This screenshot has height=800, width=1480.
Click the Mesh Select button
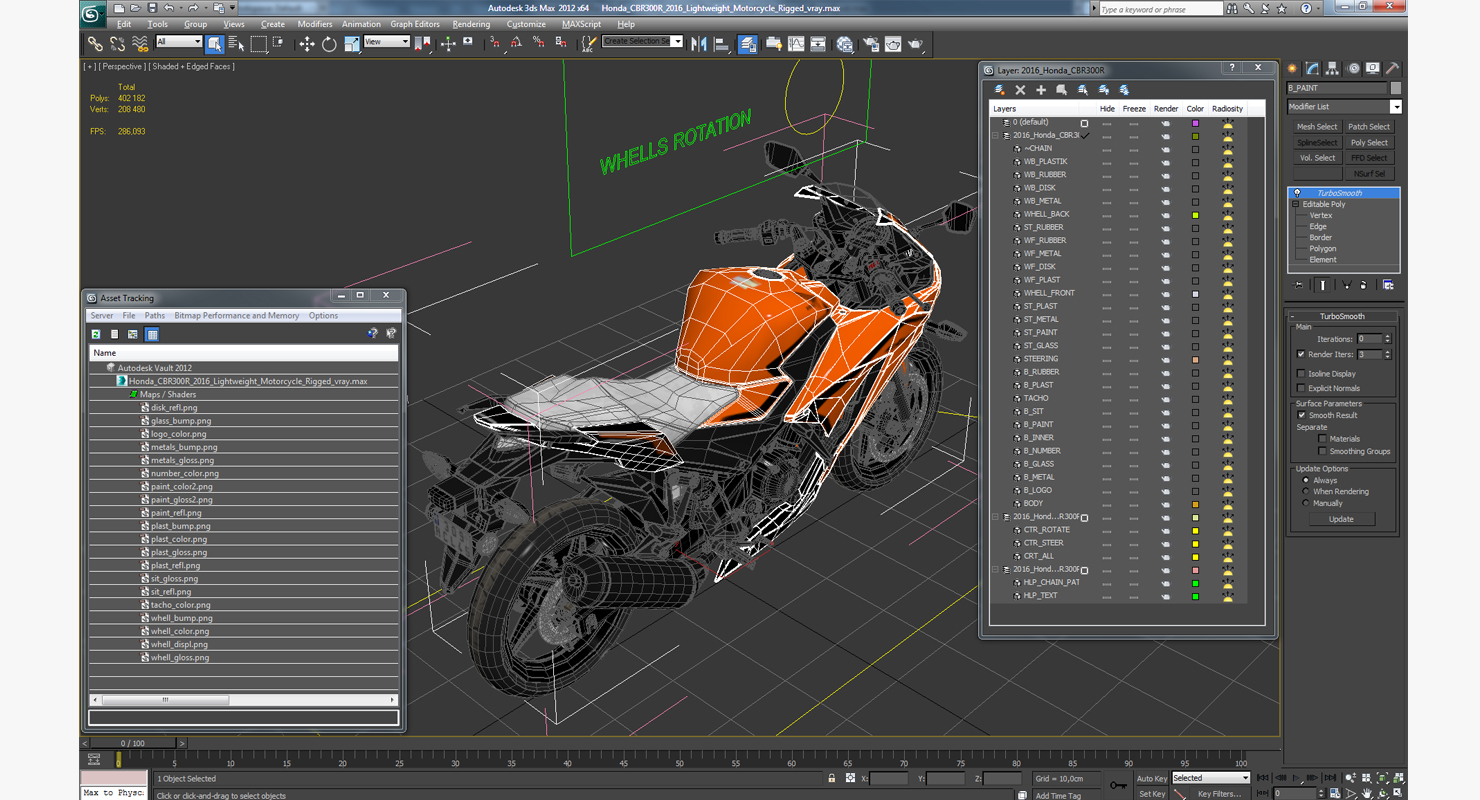(x=1317, y=127)
